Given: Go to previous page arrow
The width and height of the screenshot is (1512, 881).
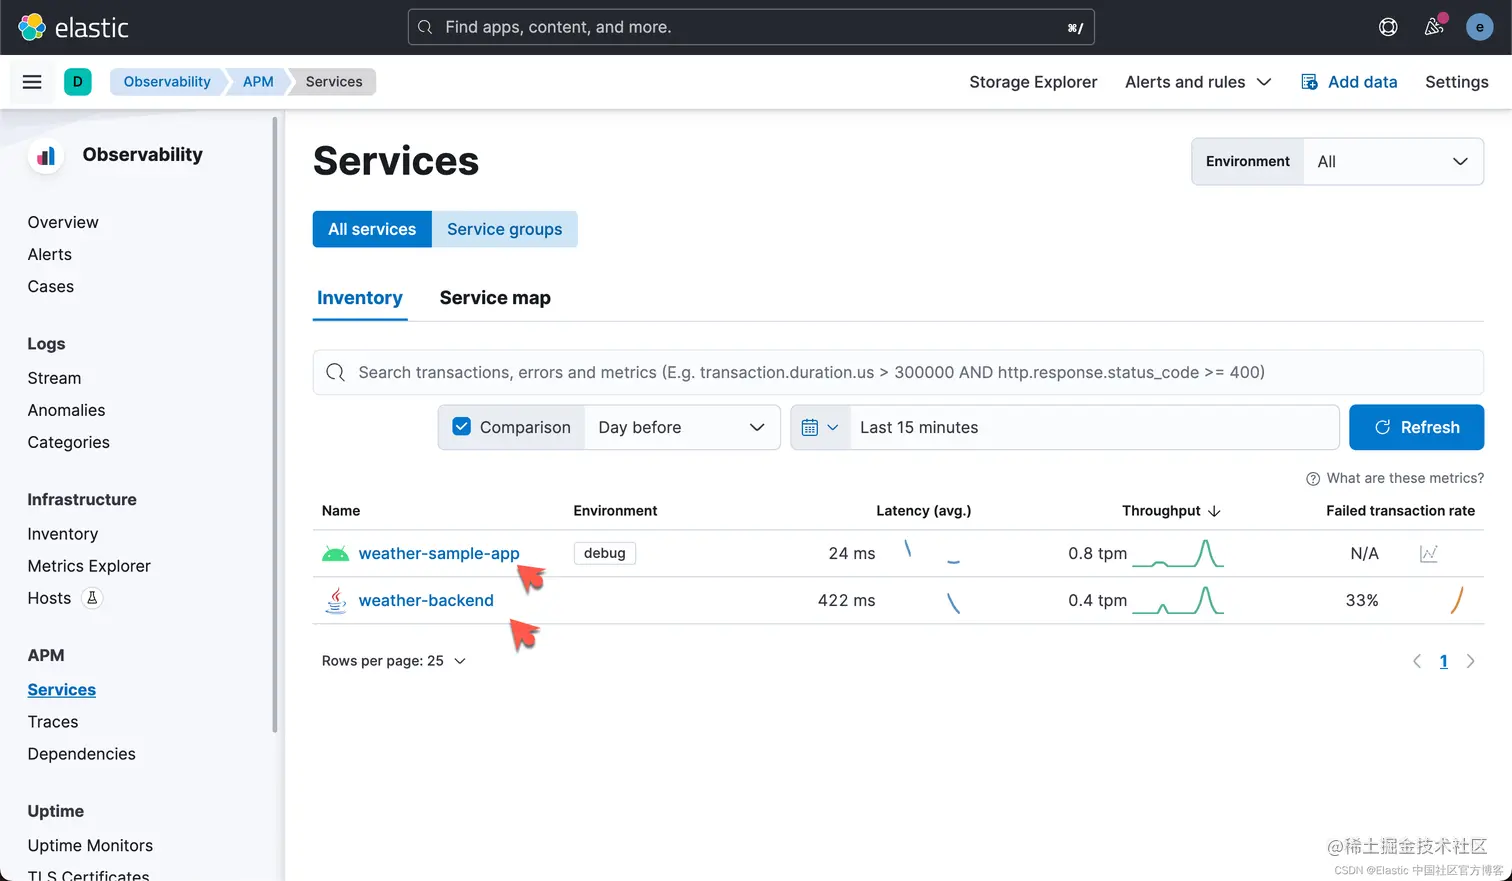Looking at the screenshot, I should [x=1417, y=661].
